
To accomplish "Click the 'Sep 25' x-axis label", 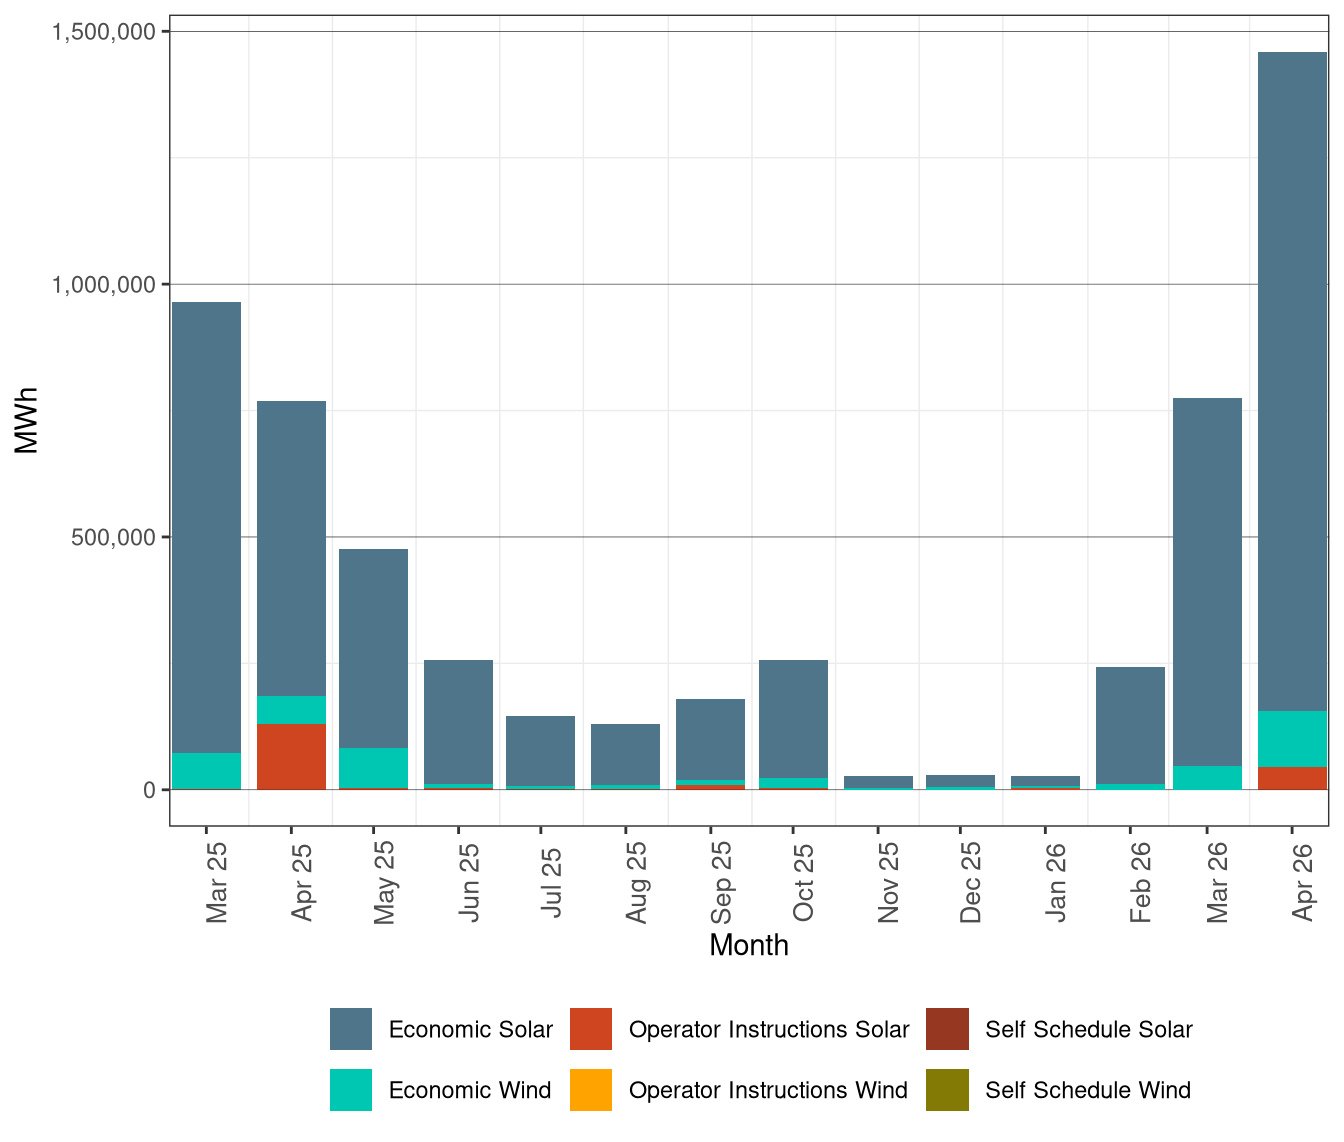I will [720, 882].
